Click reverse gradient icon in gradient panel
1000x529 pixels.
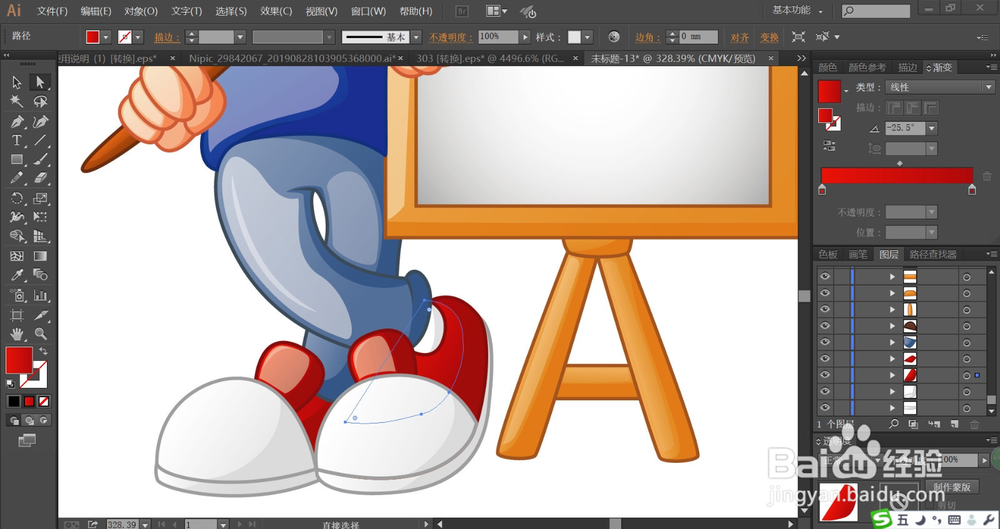point(829,145)
